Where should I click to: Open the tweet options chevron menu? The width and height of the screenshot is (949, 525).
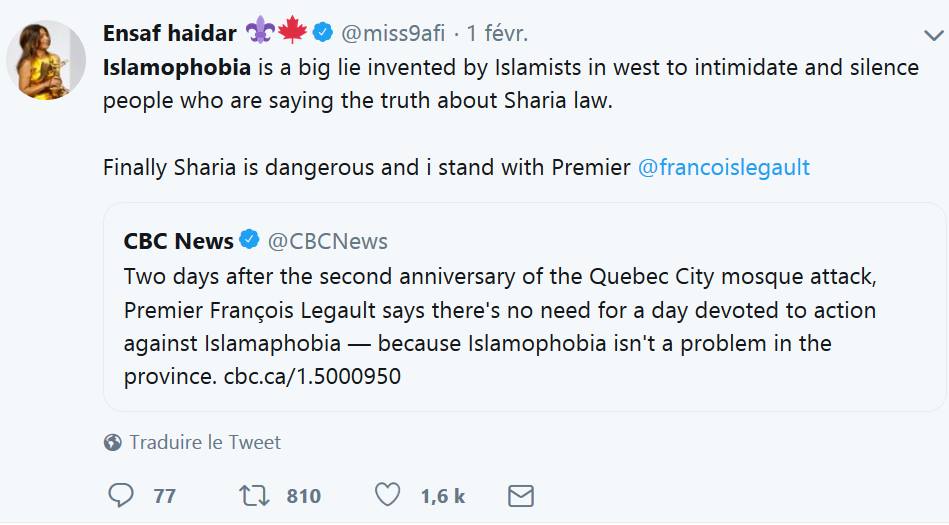[931, 35]
